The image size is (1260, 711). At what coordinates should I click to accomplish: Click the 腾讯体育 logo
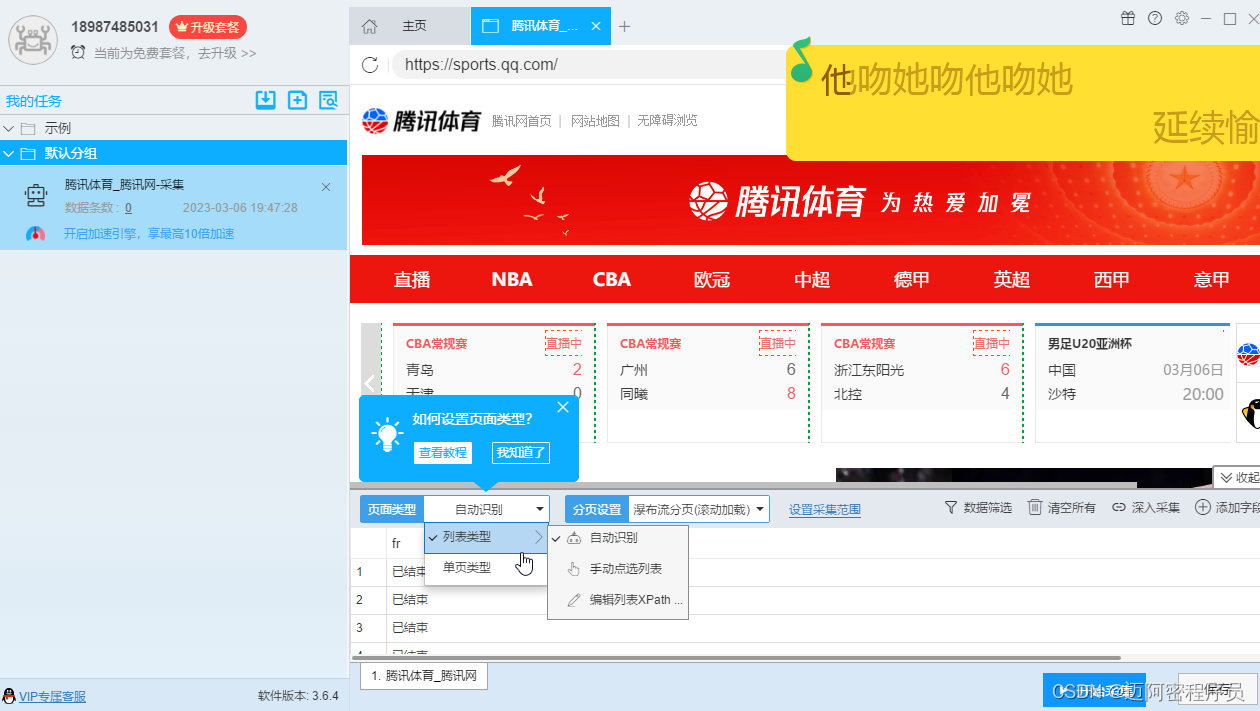(421, 121)
